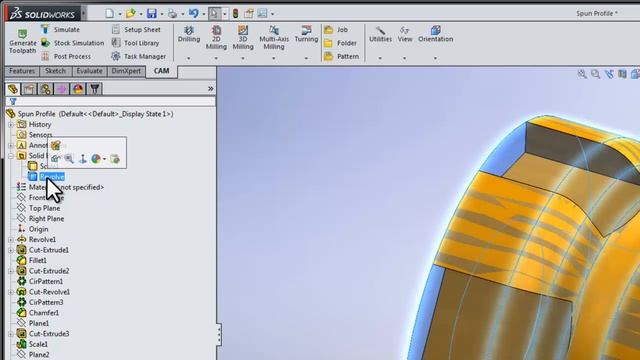
Task: Expand the Cut-Extrude1 feature node
Action: [11, 250]
